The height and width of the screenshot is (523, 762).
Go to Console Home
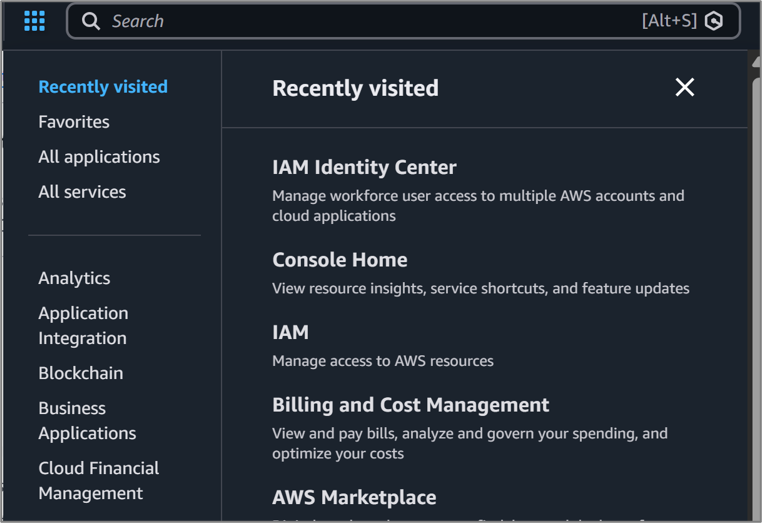coord(340,260)
